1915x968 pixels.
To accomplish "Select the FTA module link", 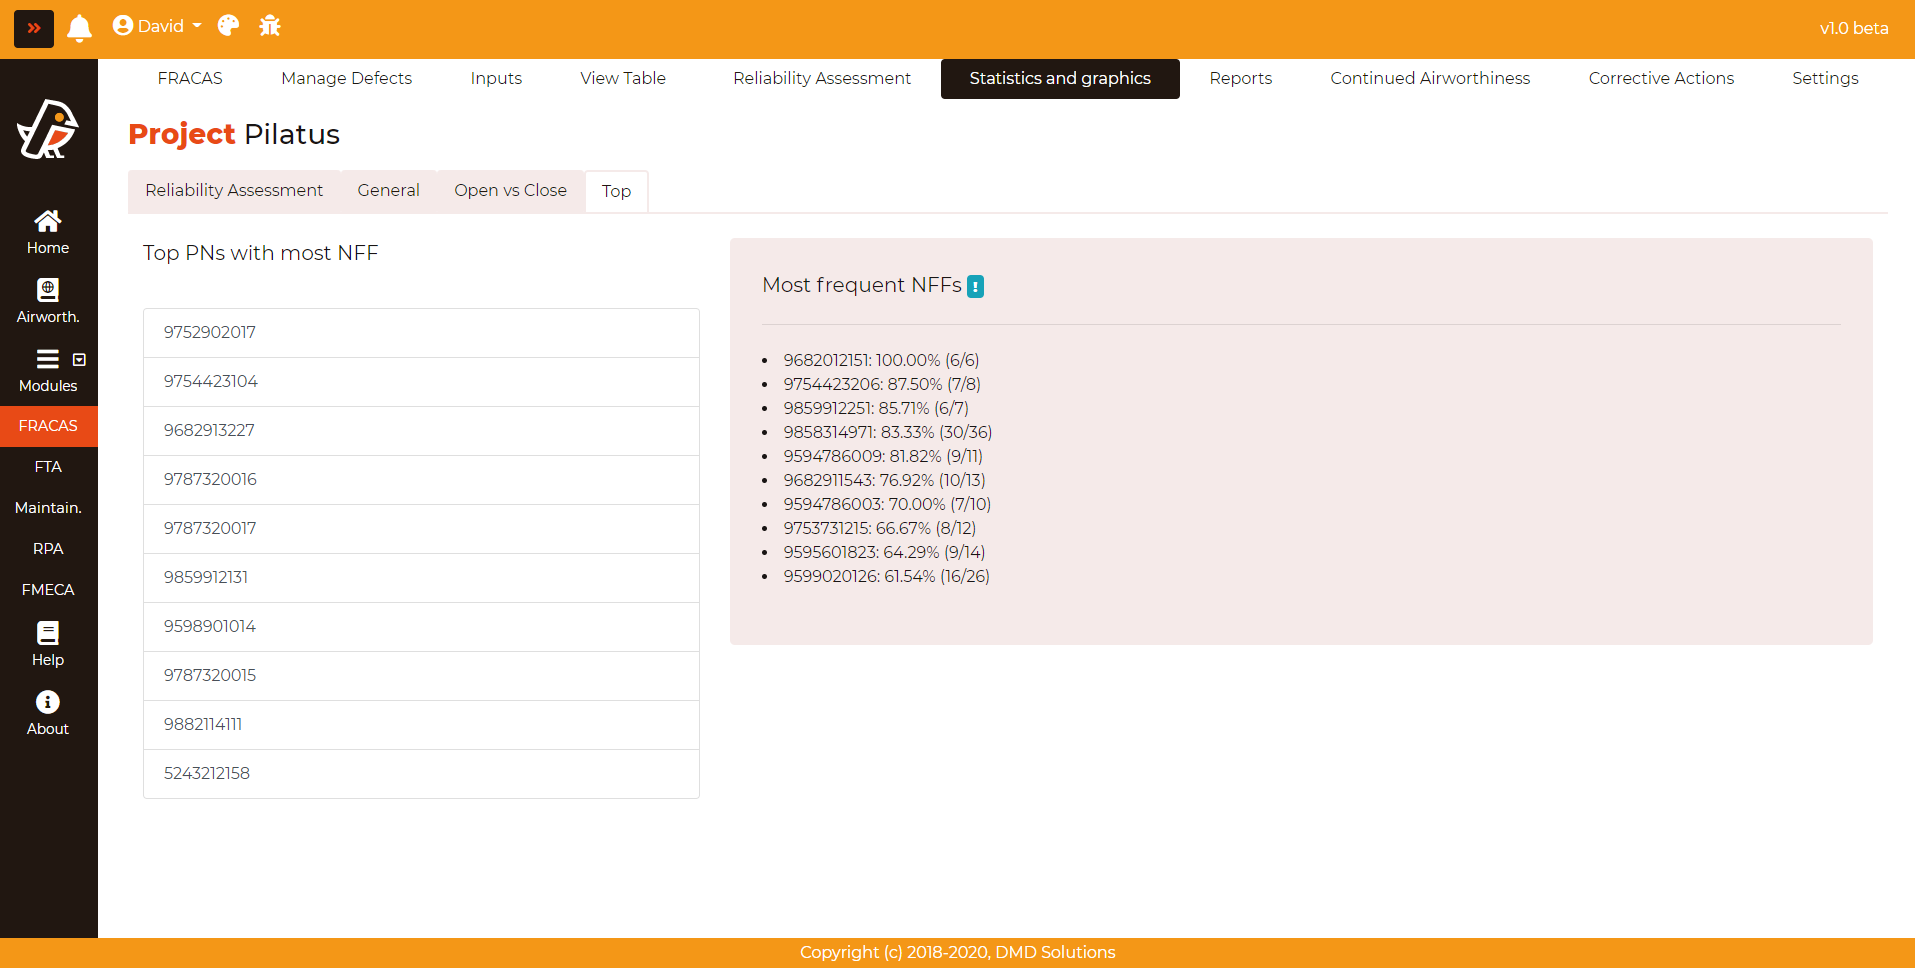I will pos(48,466).
